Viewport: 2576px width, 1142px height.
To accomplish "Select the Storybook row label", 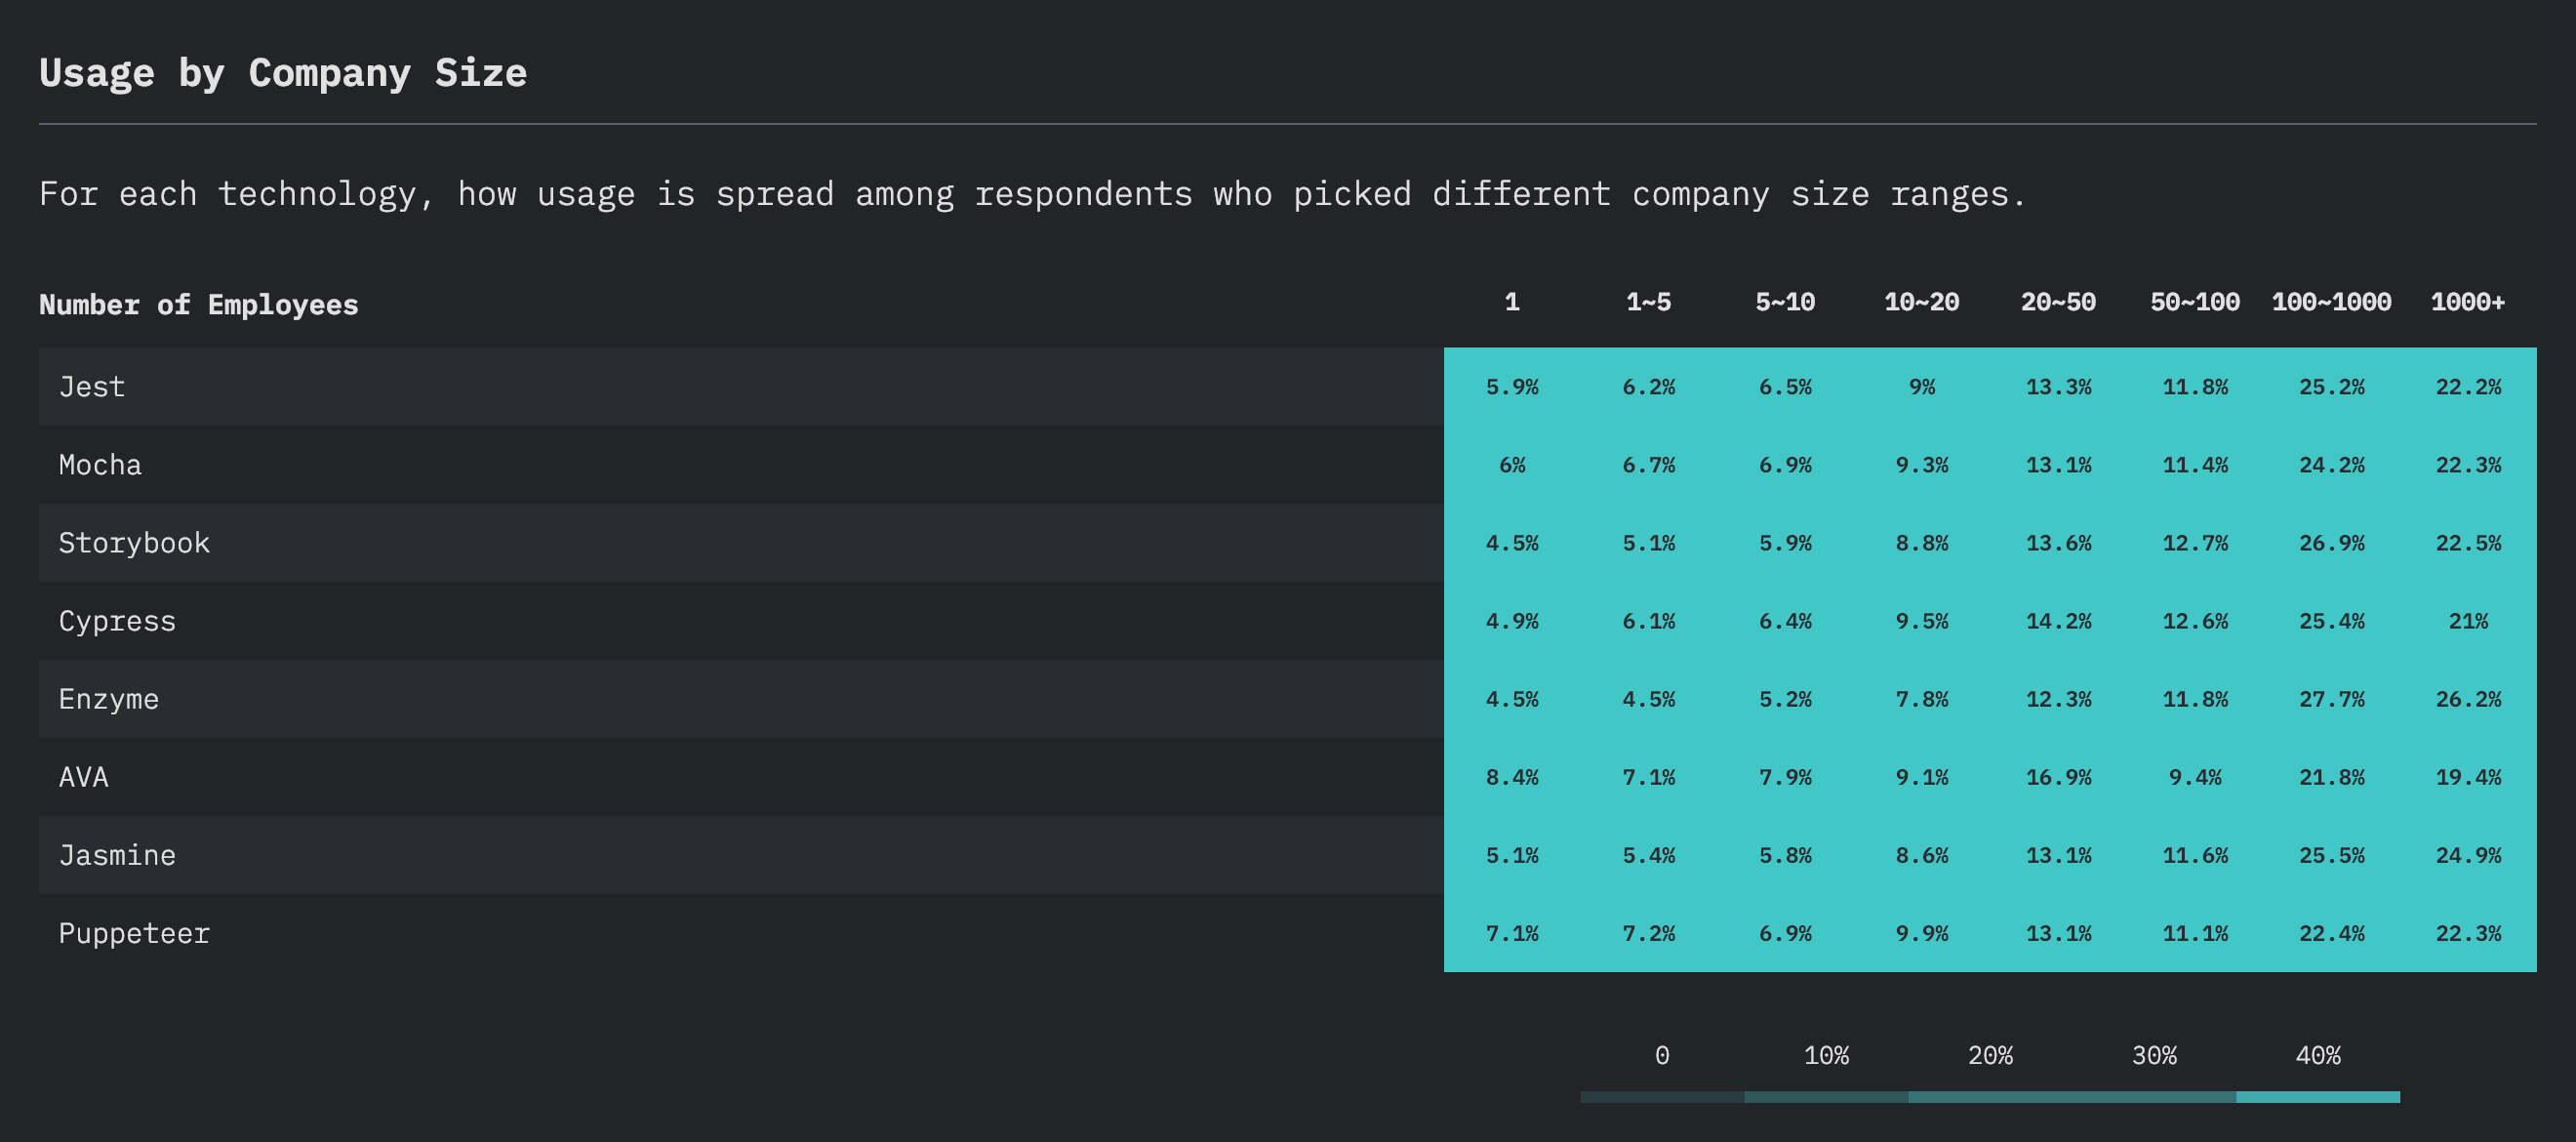I will (x=134, y=543).
